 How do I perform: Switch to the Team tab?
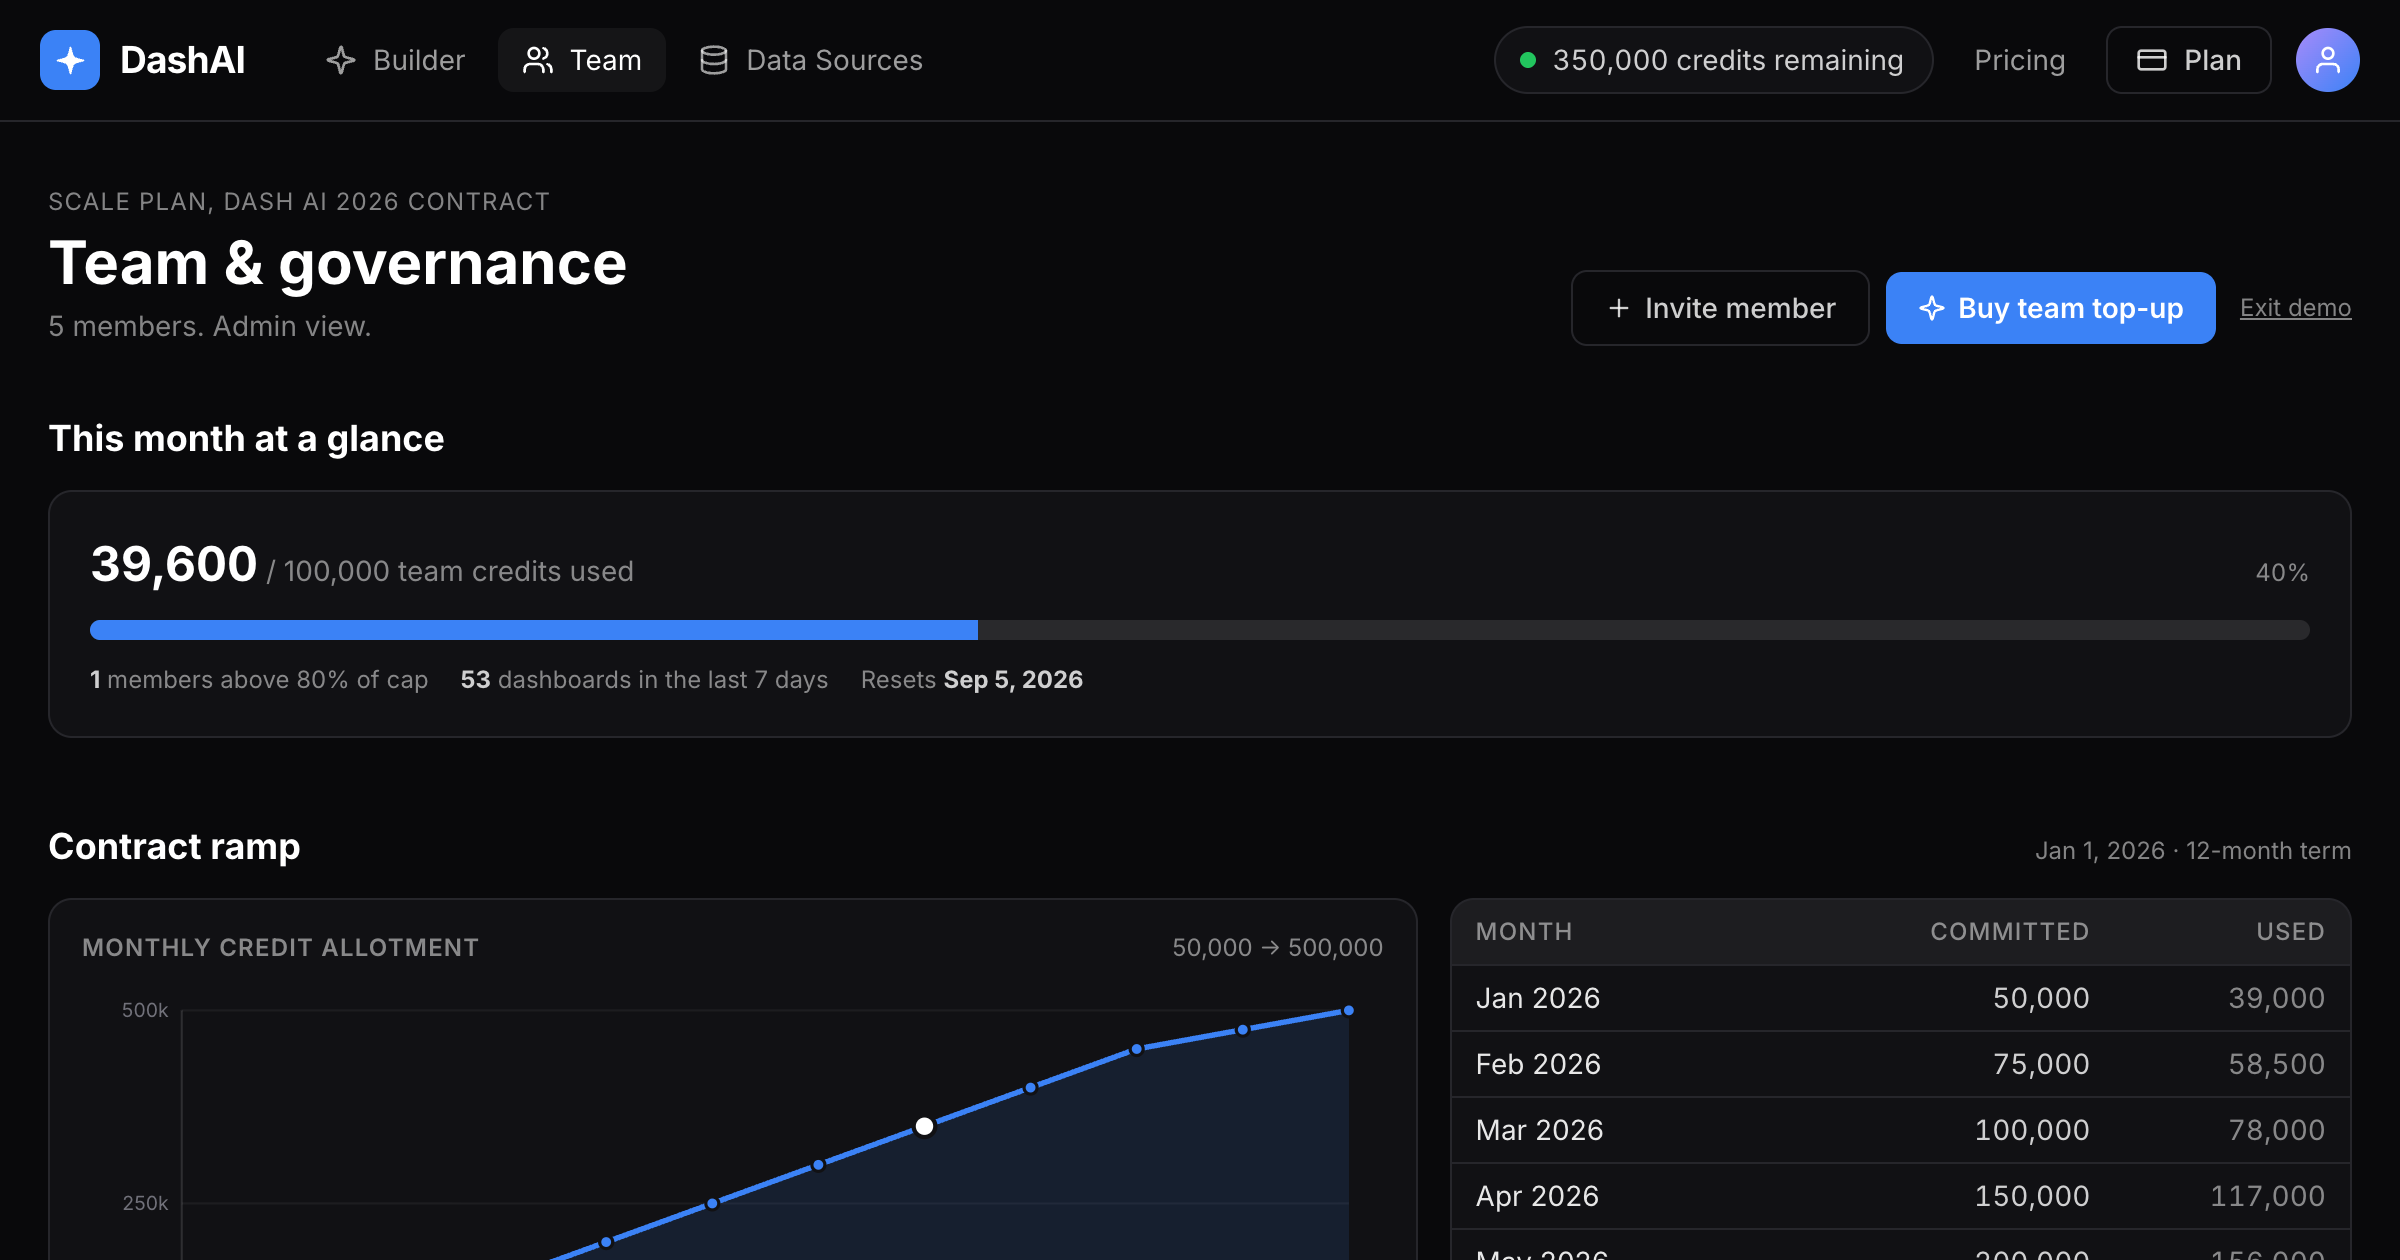pyautogui.click(x=582, y=60)
